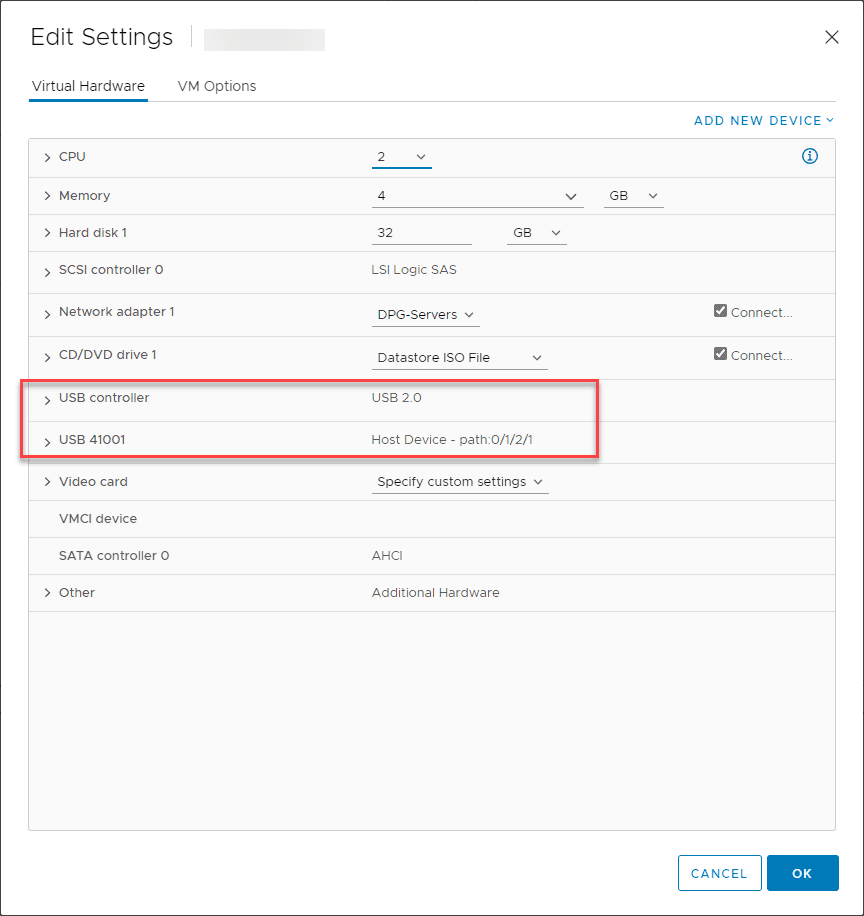This screenshot has height=916, width=864.
Task: Click the Cancel button
Action: (719, 873)
